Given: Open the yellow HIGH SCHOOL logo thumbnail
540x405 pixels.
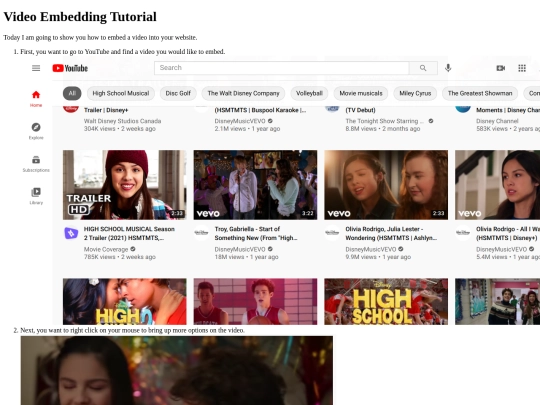Looking at the screenshot, I should pyautogui.click(x=386, y=301).
